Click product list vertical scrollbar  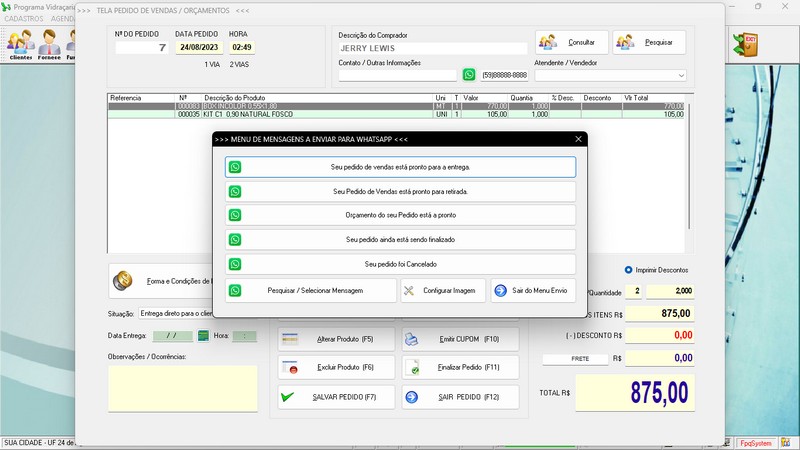point(689,166)
